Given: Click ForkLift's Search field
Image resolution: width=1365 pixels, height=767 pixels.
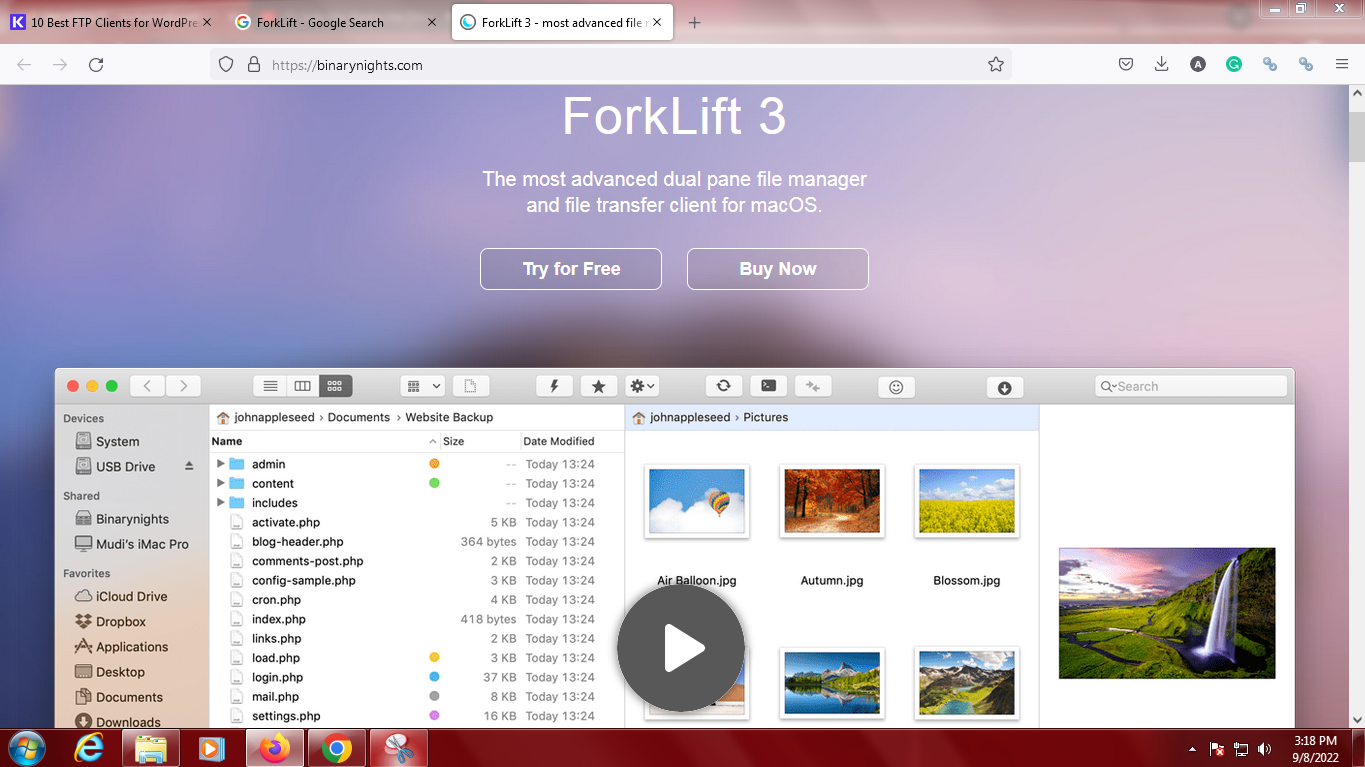Looking at the screenshot, I should [x=1191, y=386].
